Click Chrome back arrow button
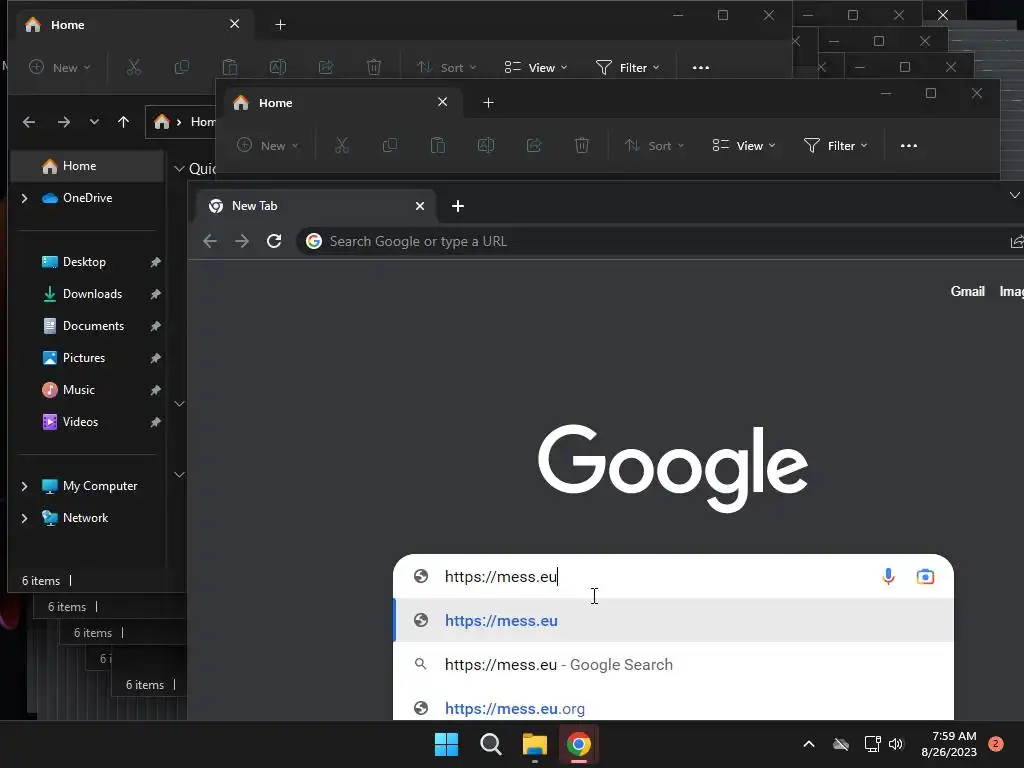Viewport: 1024px width, 768px height. pos(210,242)
